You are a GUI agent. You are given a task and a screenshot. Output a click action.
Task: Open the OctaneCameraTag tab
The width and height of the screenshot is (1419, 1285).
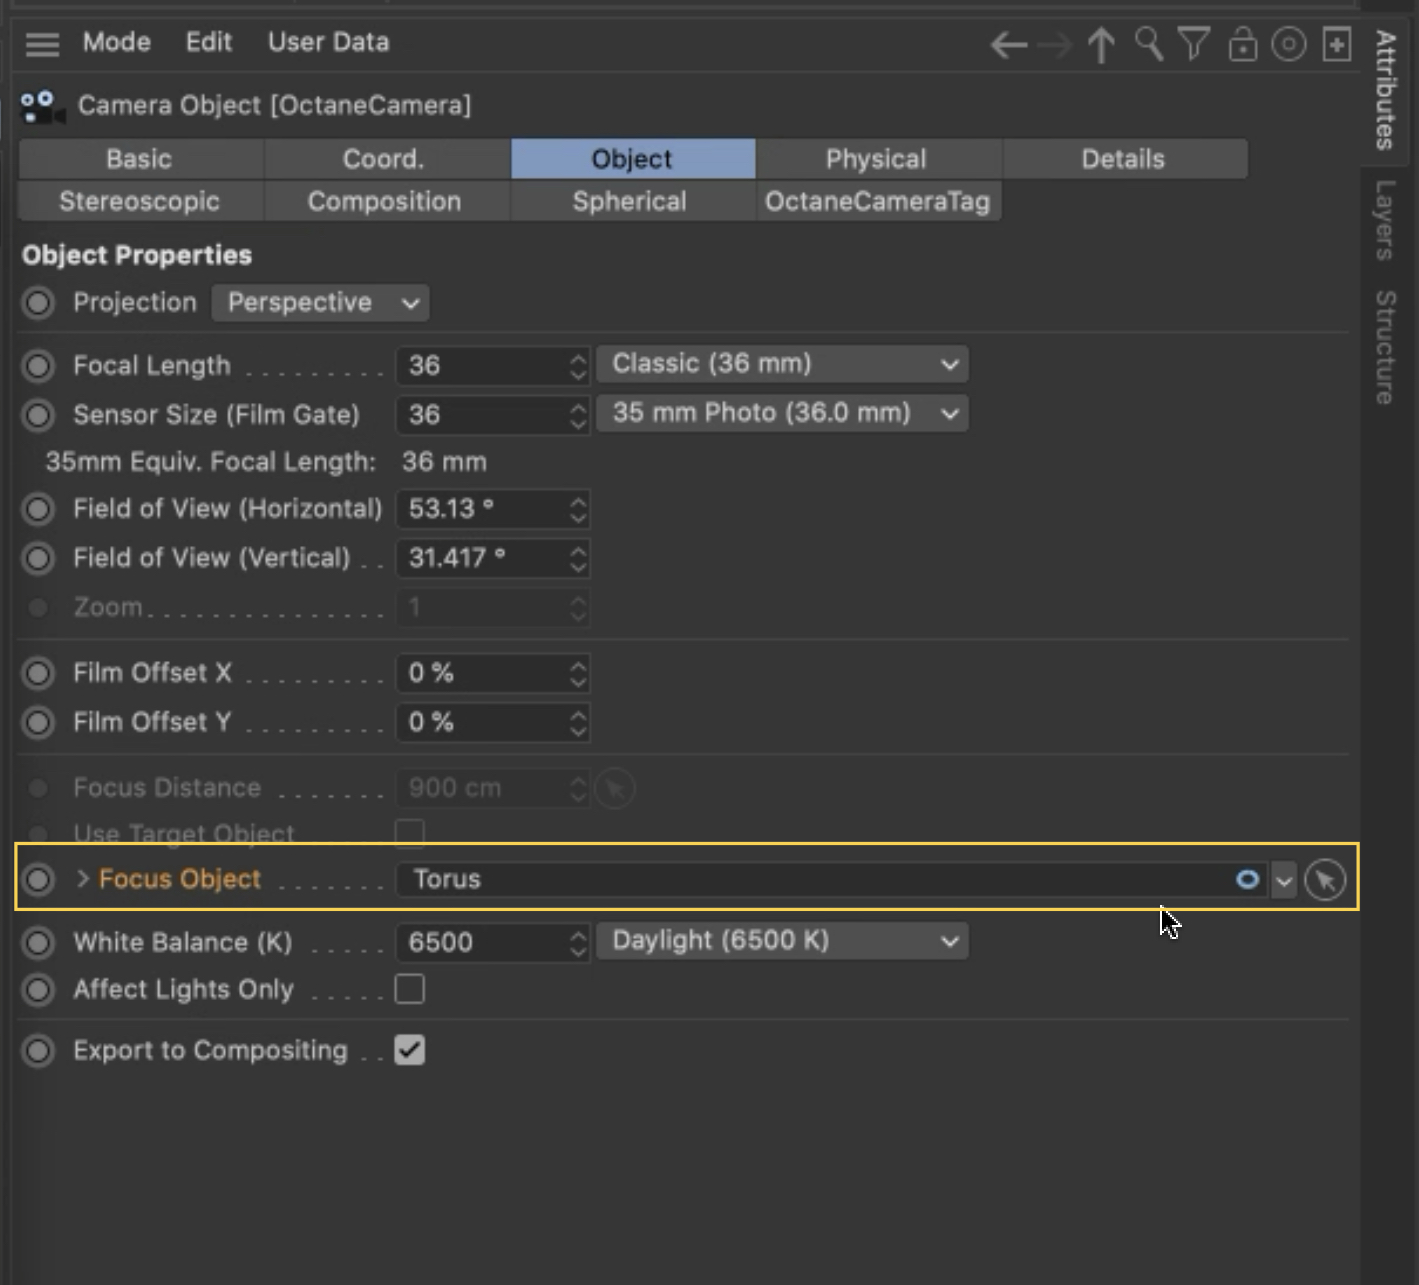click(x=877, y=201)
